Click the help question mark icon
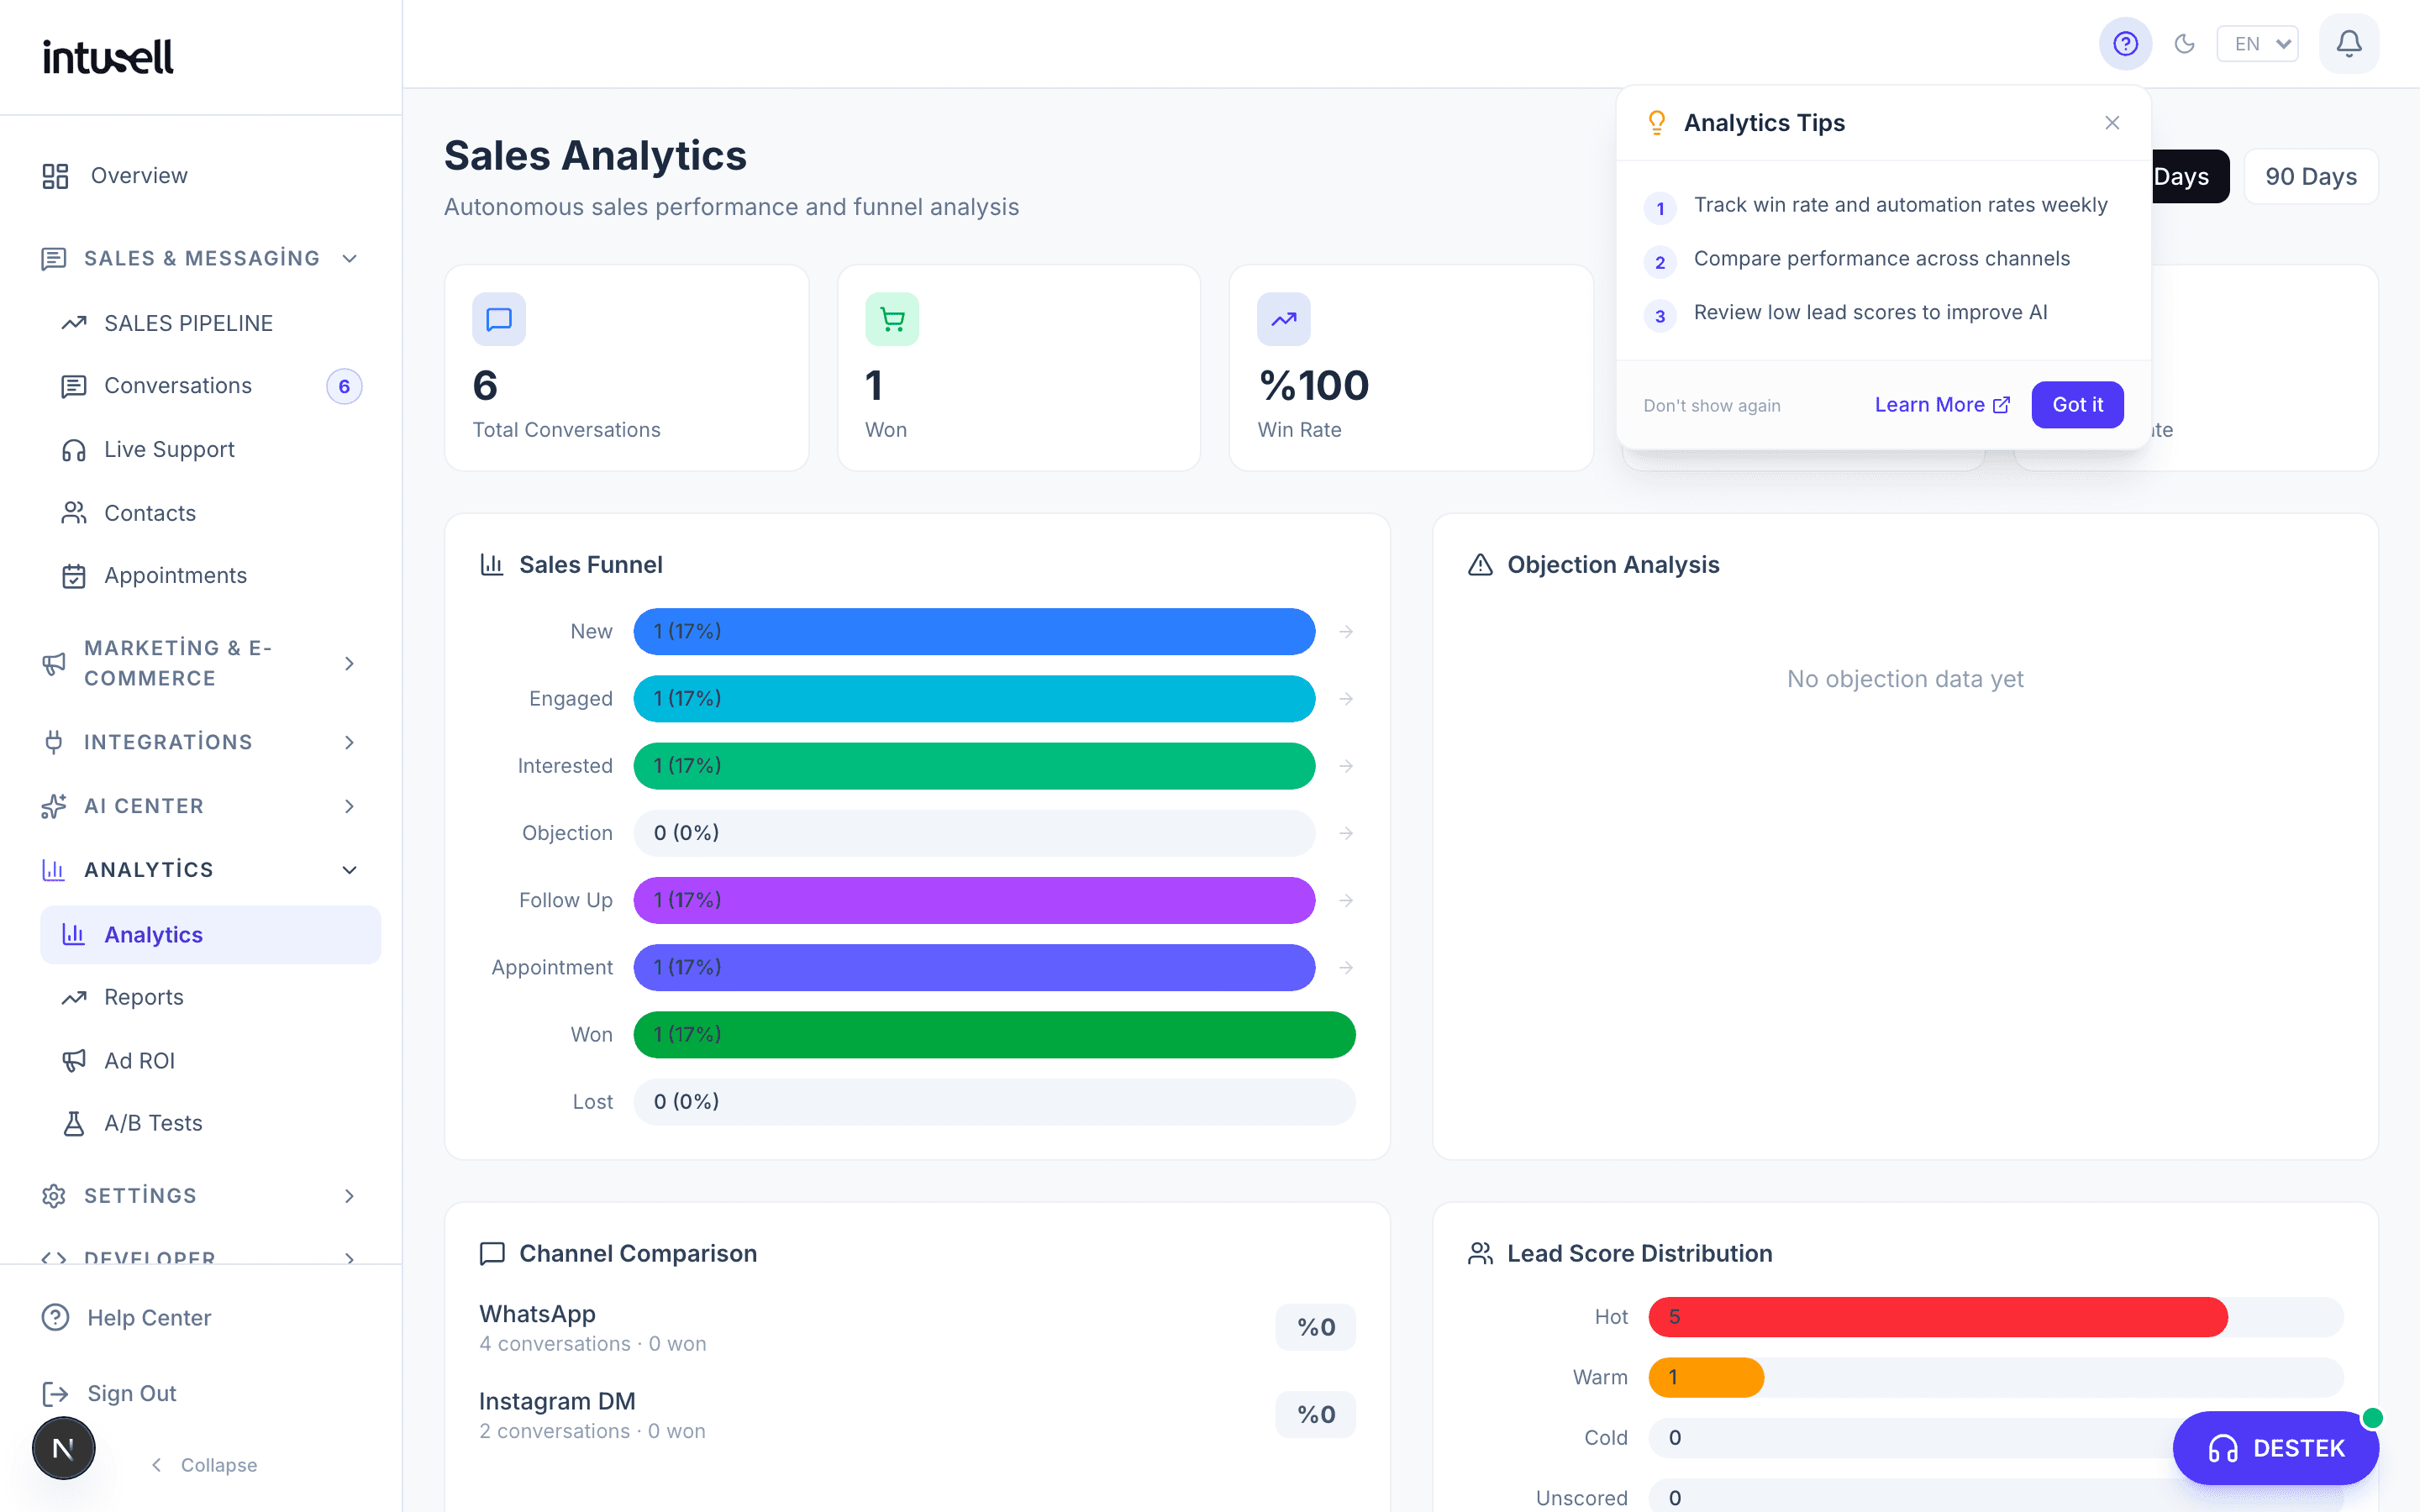The image size is (2420, 1512). click(x=2125, y=44)
